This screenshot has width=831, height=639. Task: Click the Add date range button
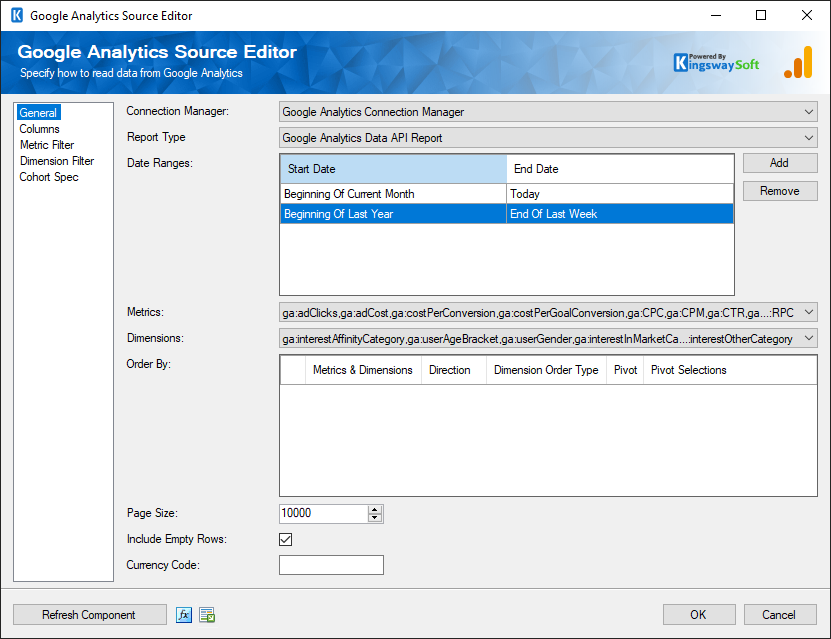point(780,163)
